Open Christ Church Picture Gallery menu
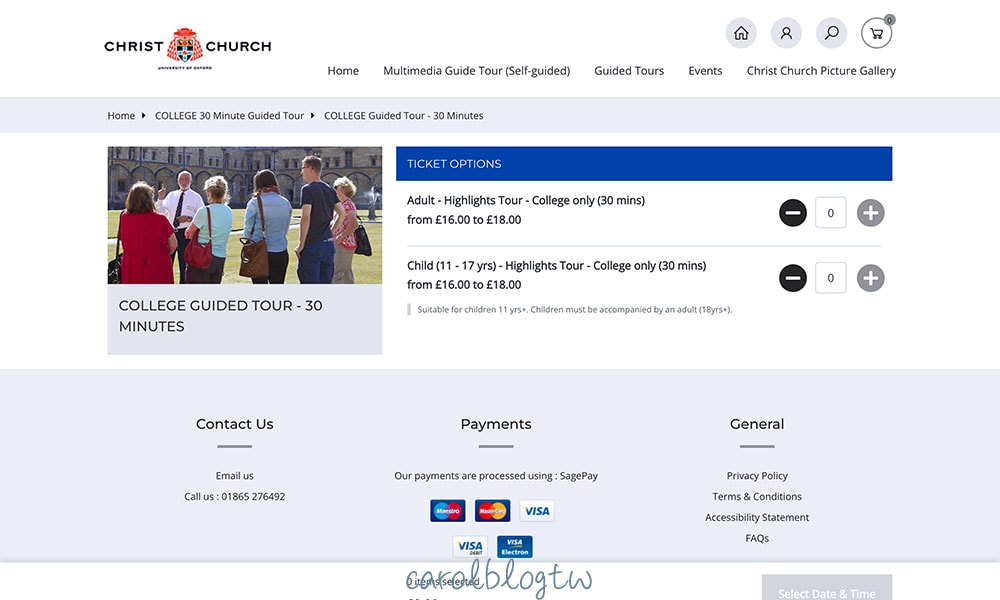This screenshot has width=1000, height=600. (x=821, y=71)
